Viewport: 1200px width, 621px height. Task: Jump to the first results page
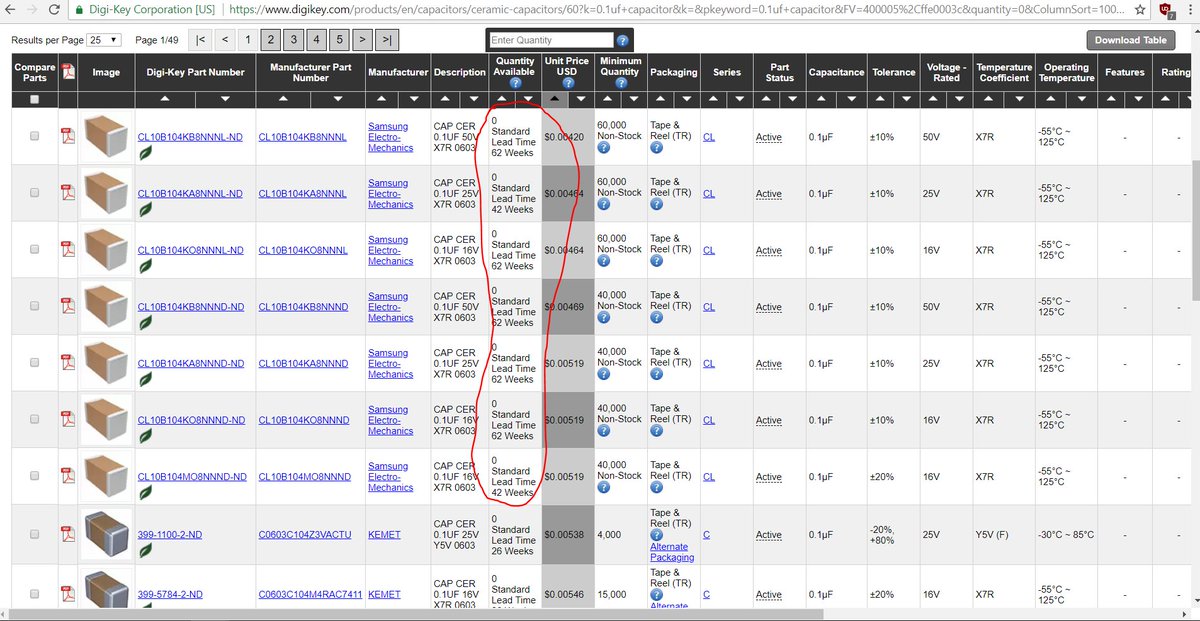click(201, 40)
